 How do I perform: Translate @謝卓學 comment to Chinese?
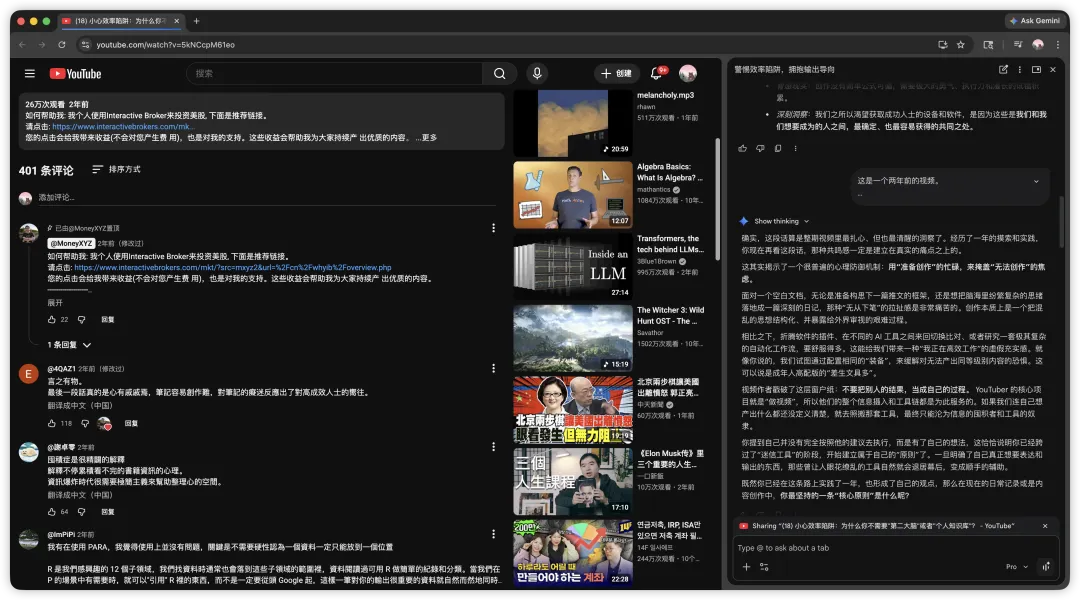80,495
